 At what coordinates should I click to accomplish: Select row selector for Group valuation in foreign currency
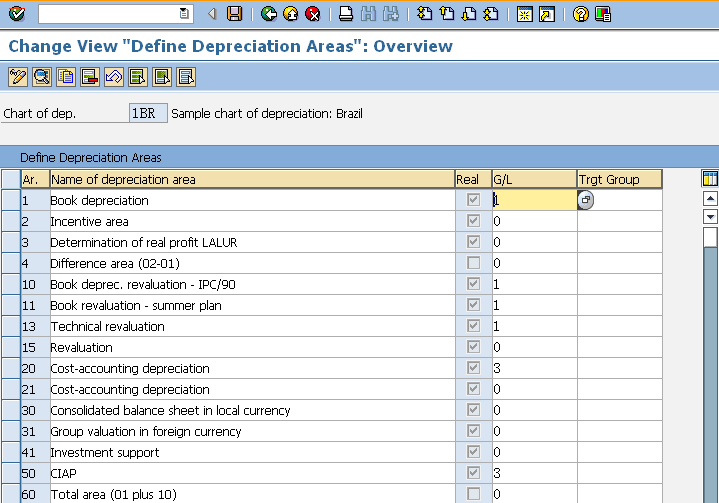[11, 431]
